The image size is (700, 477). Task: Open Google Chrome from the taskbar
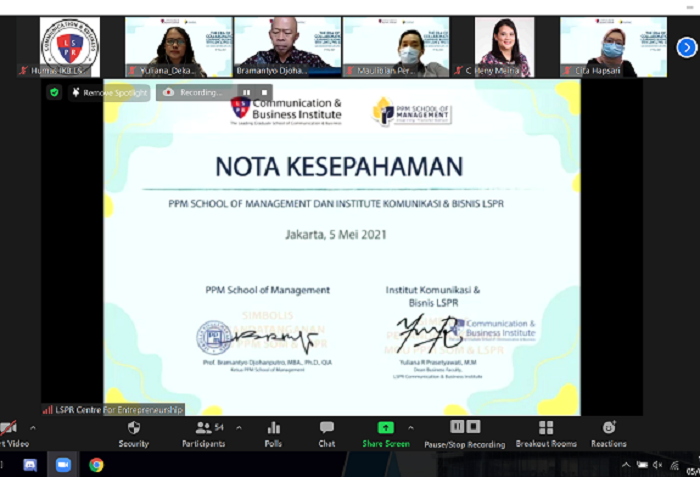coord(96,465)
